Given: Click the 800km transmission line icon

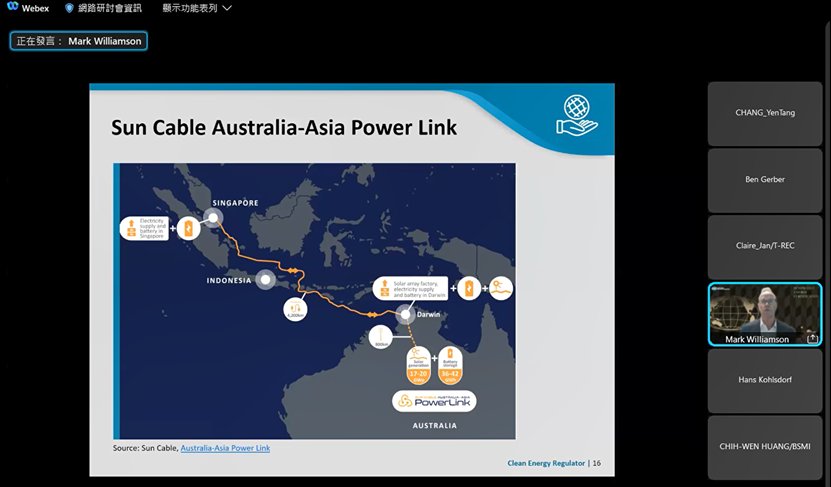Looking at the screenshot, I should pos(381,338).
